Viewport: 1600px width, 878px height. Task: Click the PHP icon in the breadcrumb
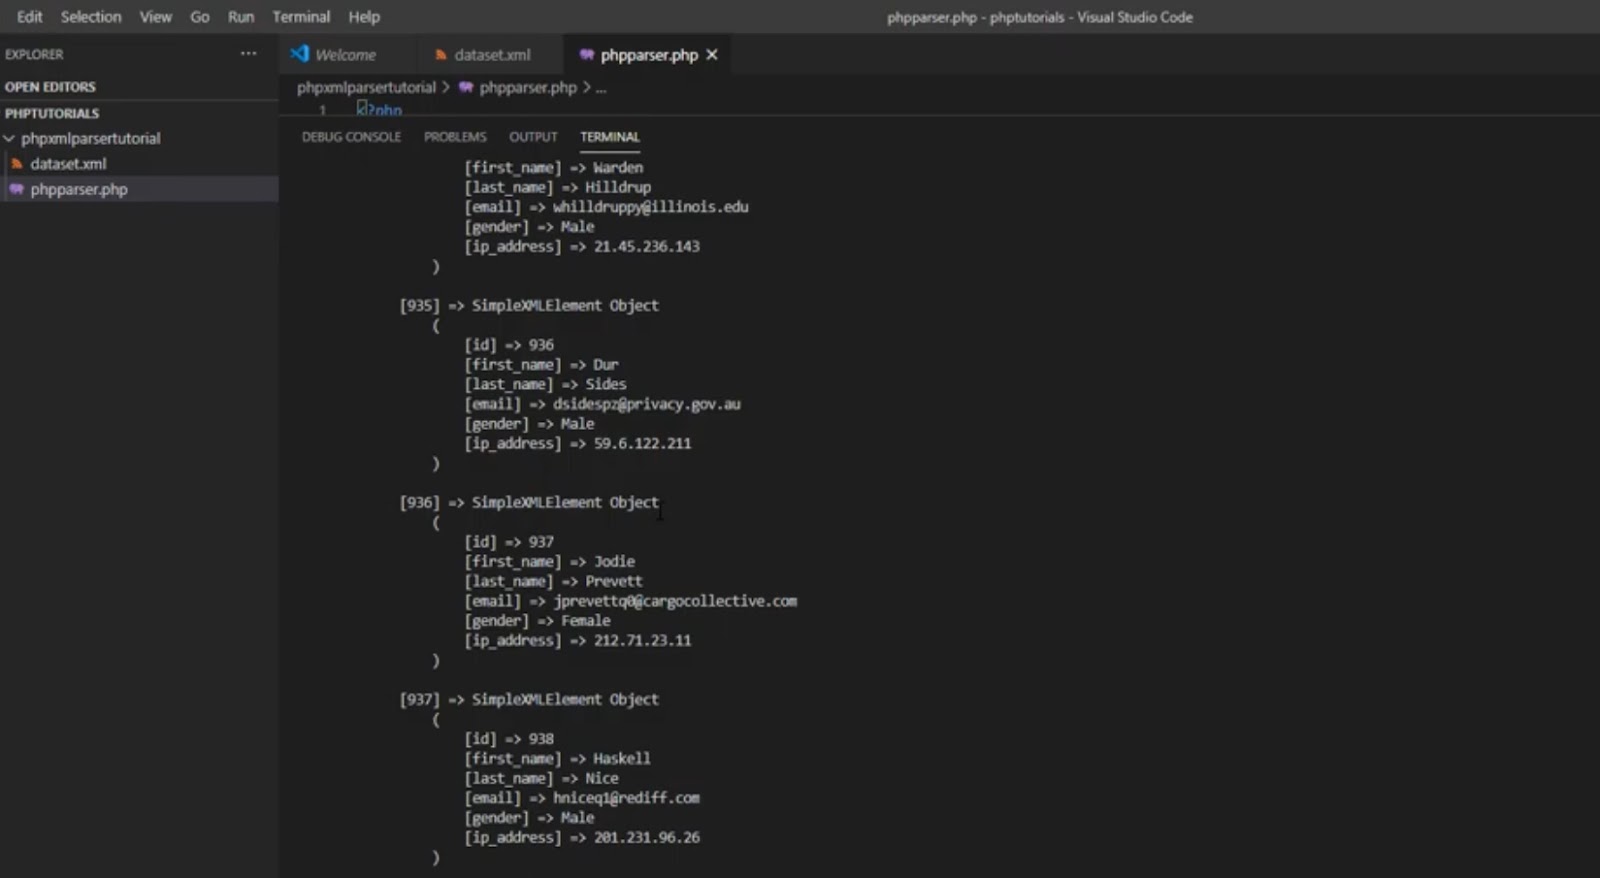(x=466, y=88)
